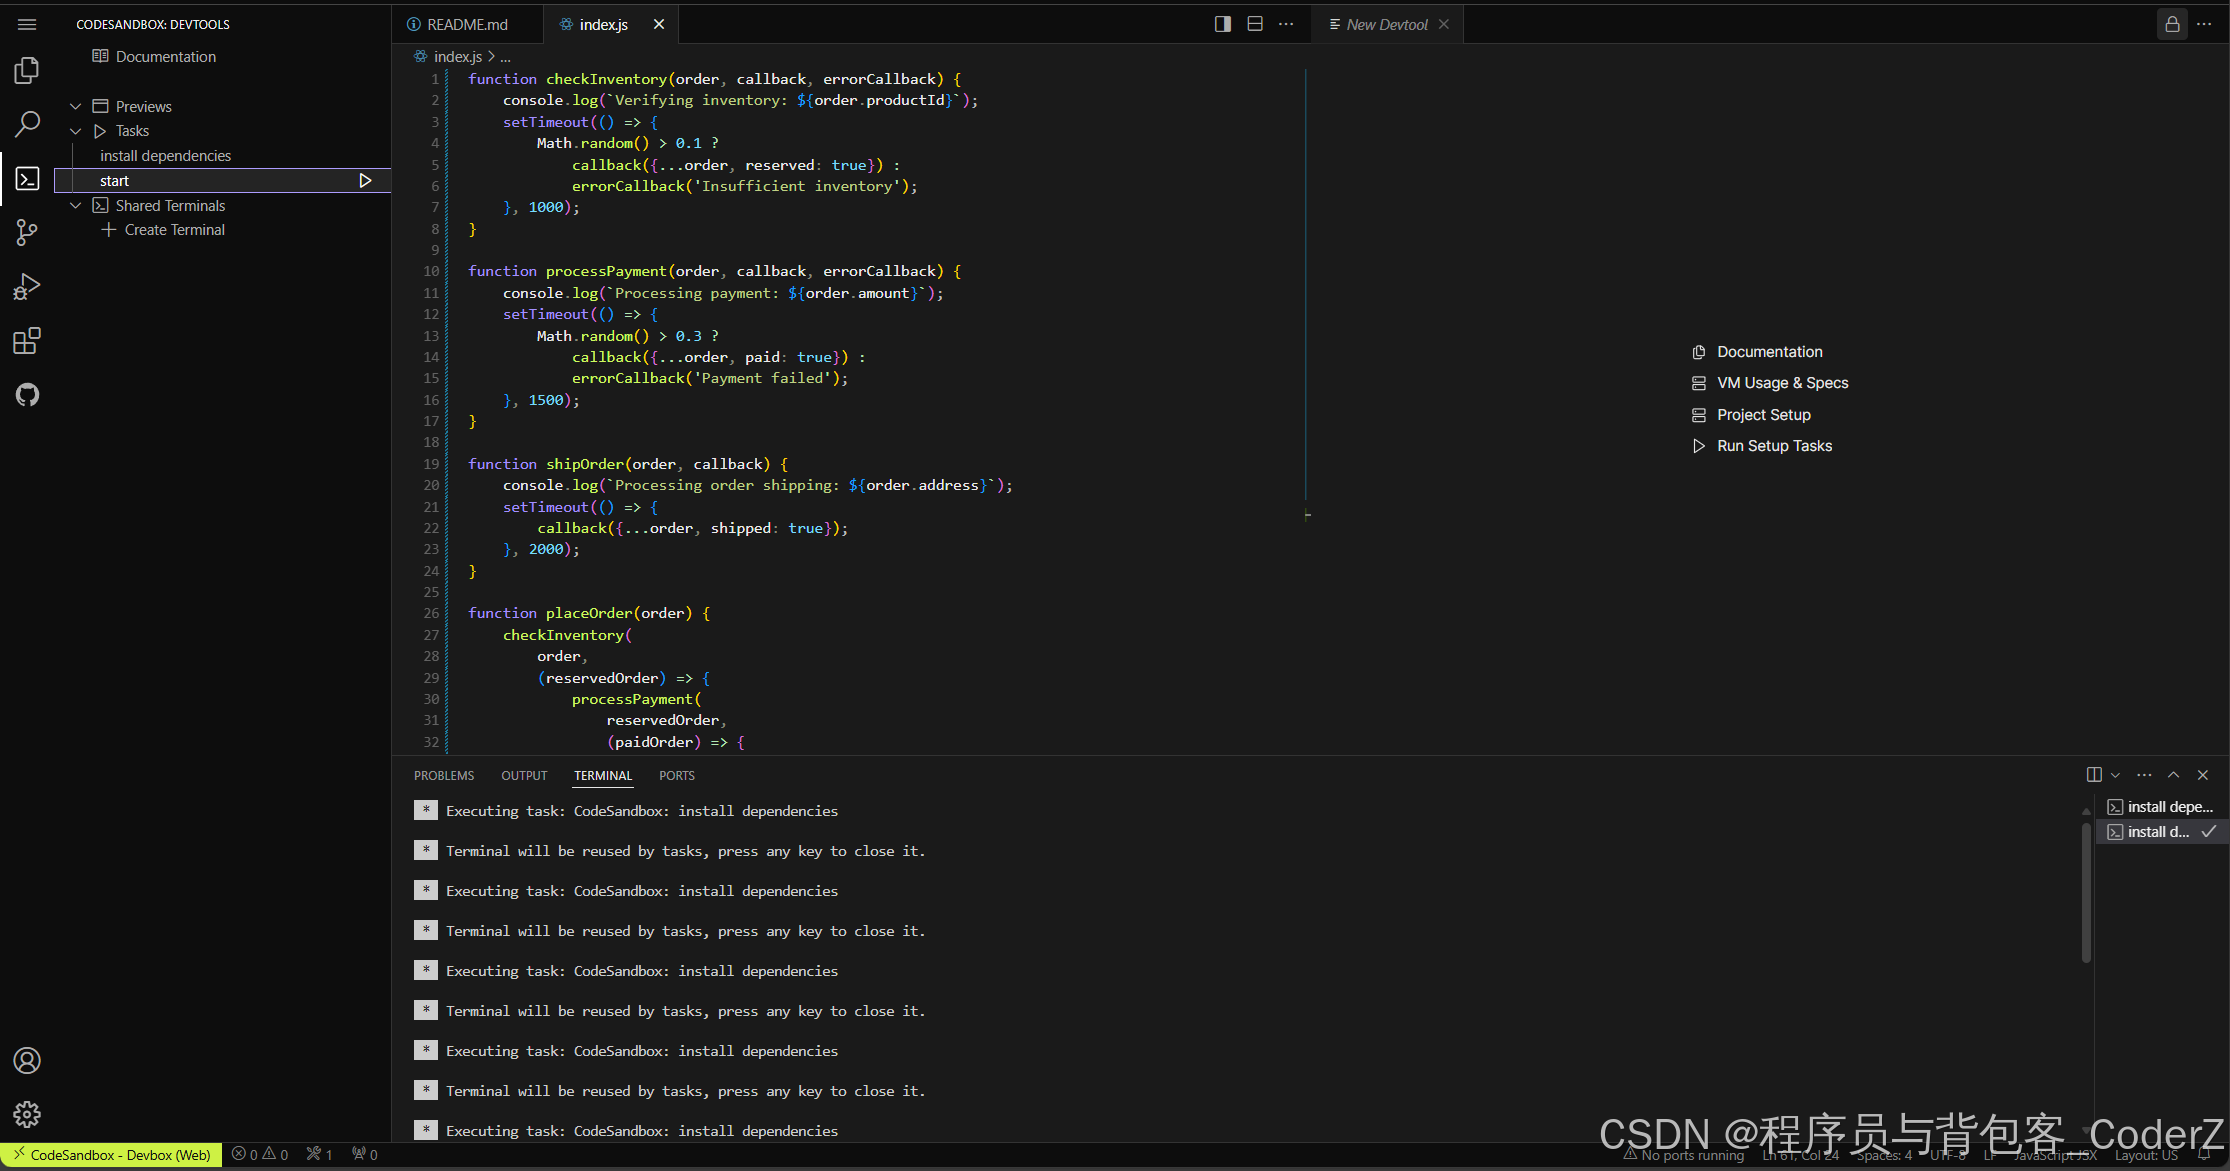Switch to the PROBLEMS panel tab
Viewport: 2230px width, 1171px height.
[444, 776]
